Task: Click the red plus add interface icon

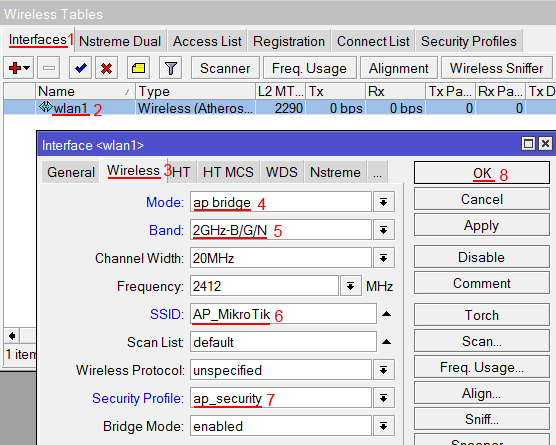Action: 19,68
